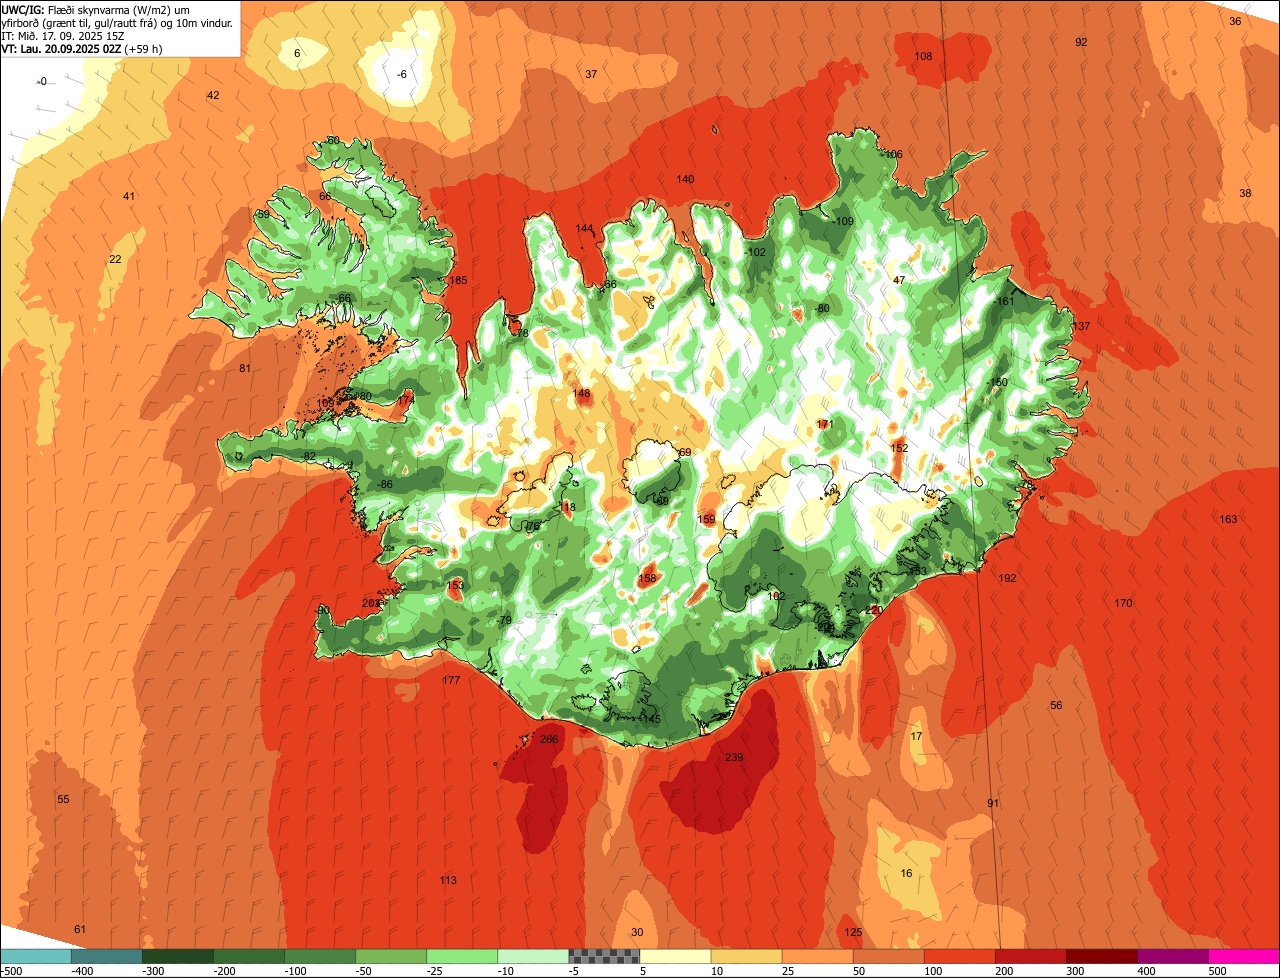Click the value 177 southwest of Iceland
This screenshot has width=1280, height=978.
[451, 680]
